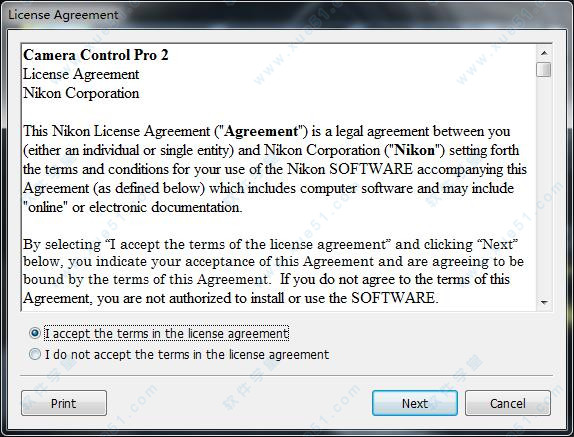
Task: Click the license text scrollbar thumb
Action: coord(544,70)
